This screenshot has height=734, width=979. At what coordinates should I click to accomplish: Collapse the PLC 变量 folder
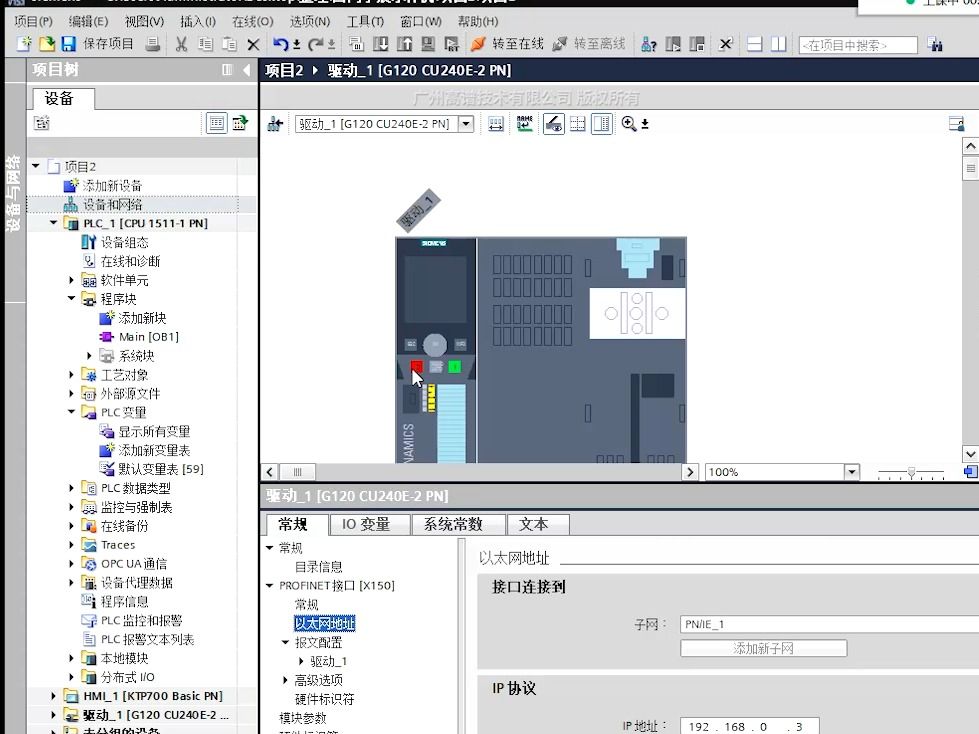71,412
